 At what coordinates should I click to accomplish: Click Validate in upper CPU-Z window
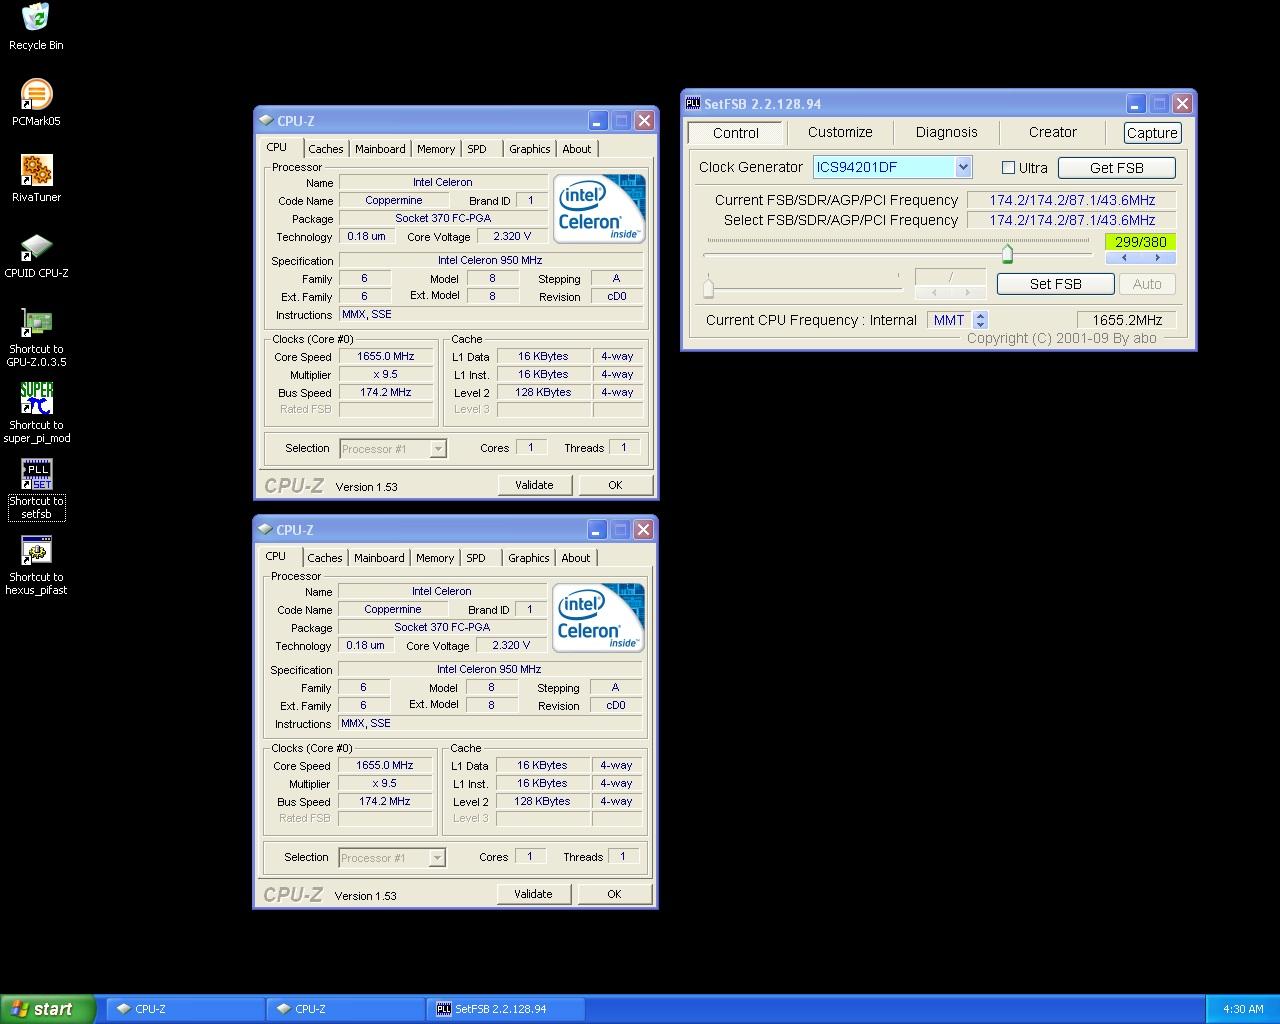534,485
